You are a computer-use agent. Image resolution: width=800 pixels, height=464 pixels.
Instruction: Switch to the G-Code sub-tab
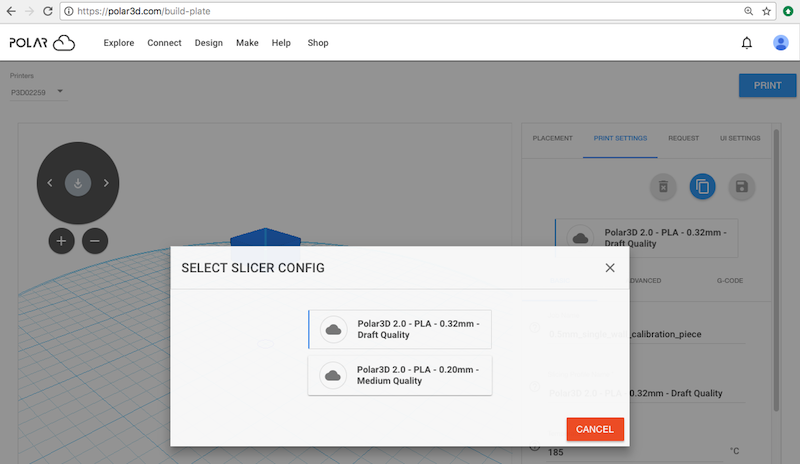click(730, 281)
